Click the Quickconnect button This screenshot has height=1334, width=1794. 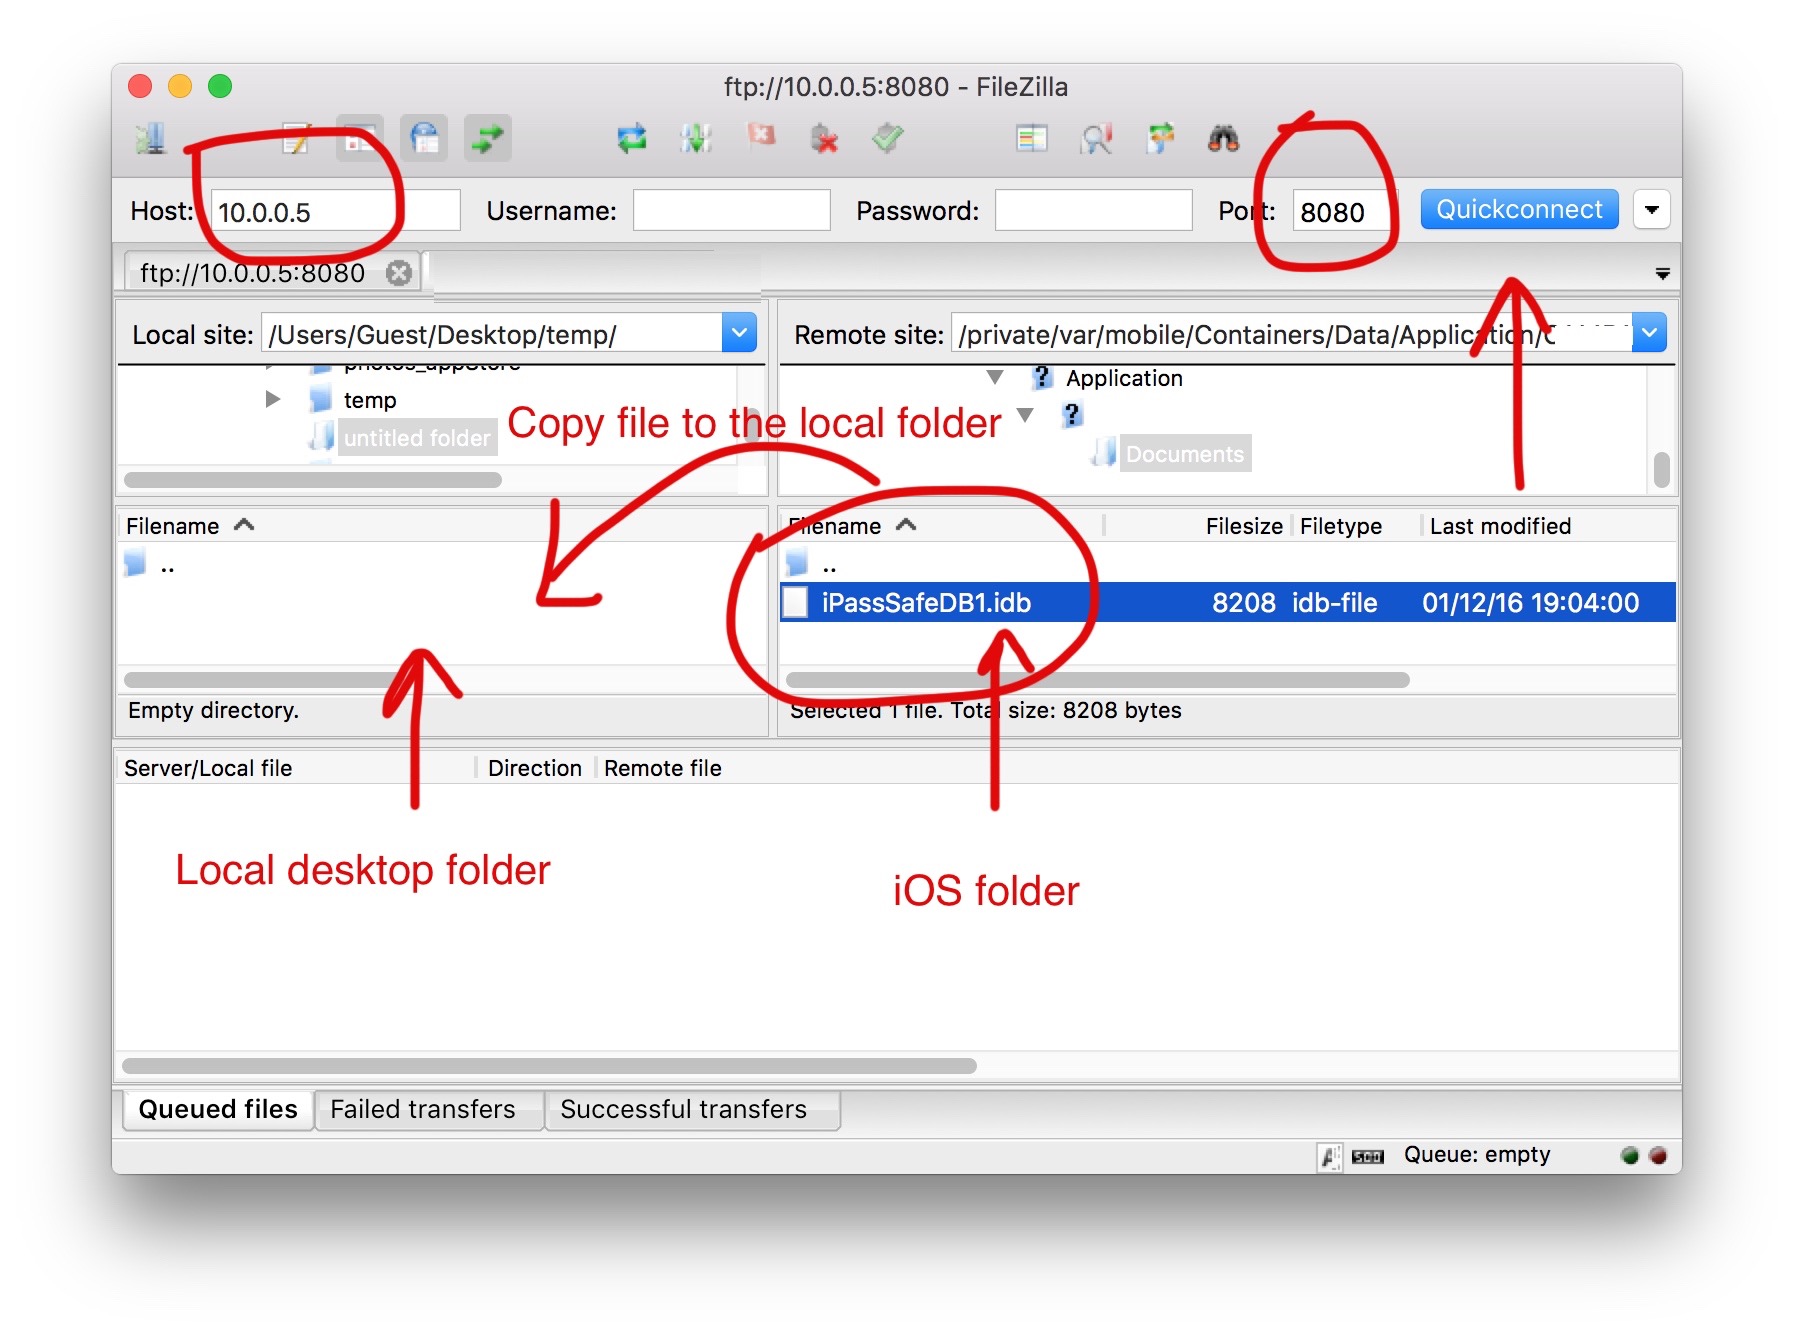pos(1519,210)
